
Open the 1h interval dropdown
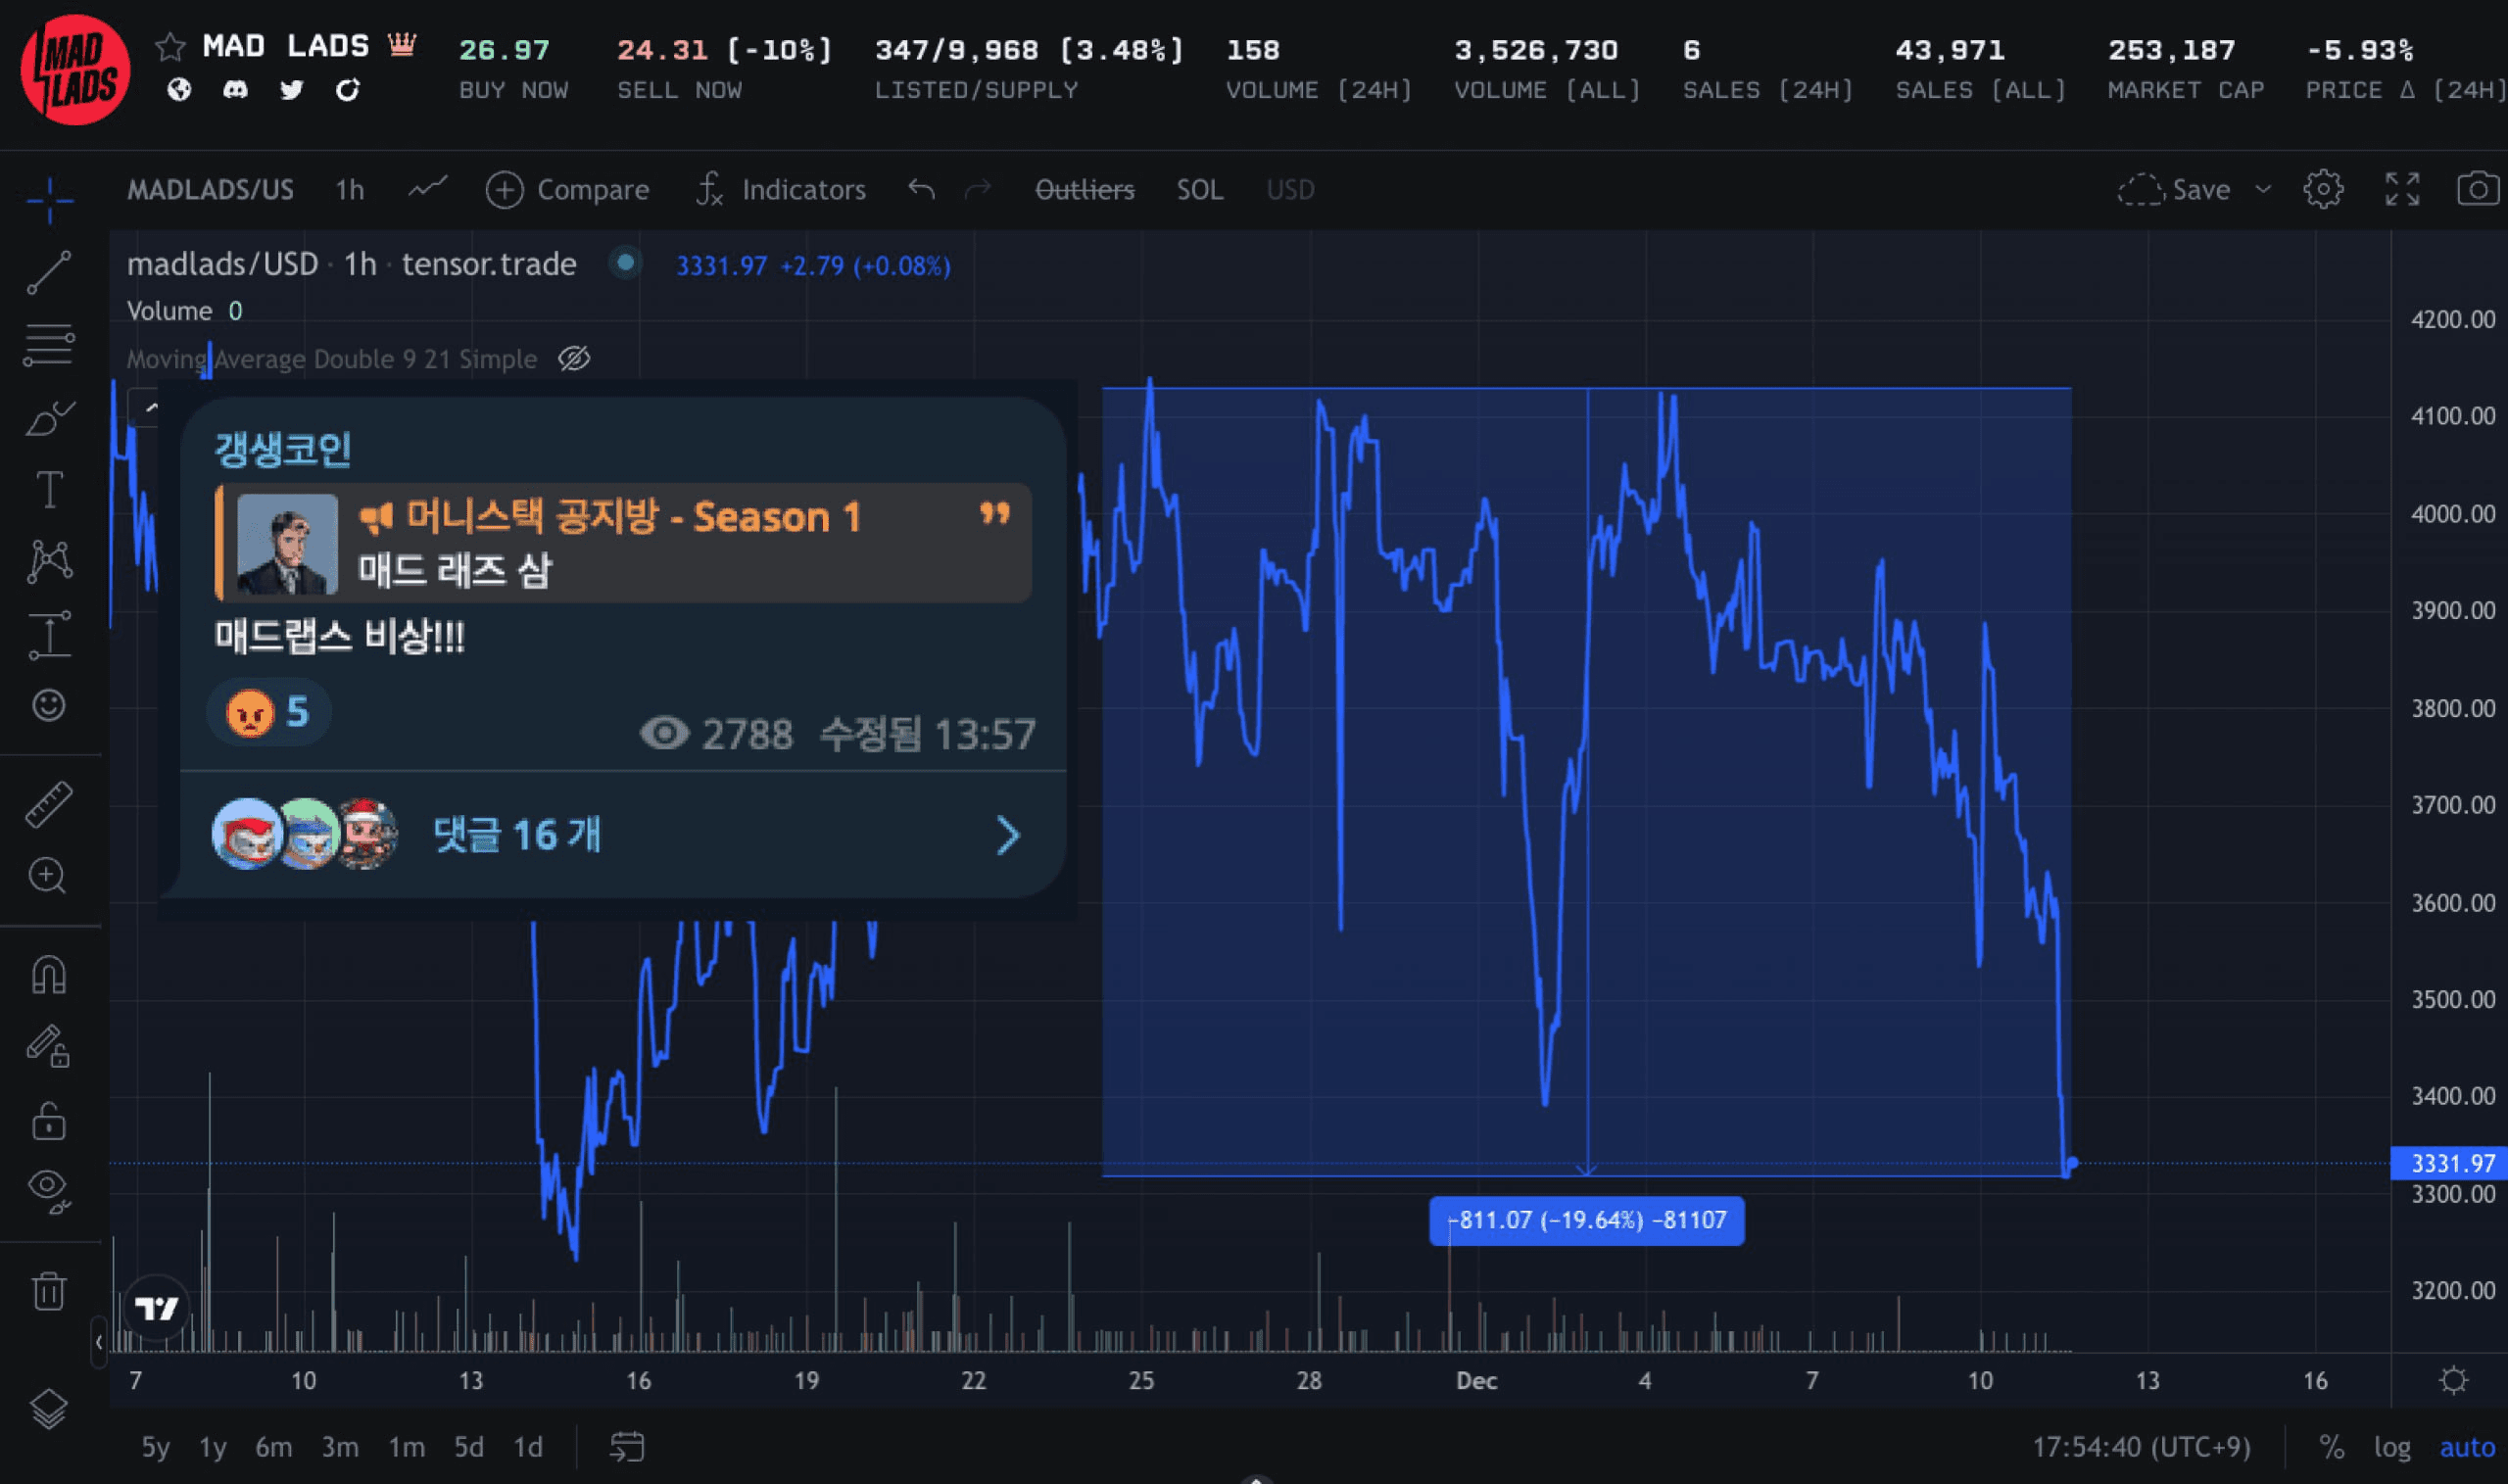[x=349, y=190]
